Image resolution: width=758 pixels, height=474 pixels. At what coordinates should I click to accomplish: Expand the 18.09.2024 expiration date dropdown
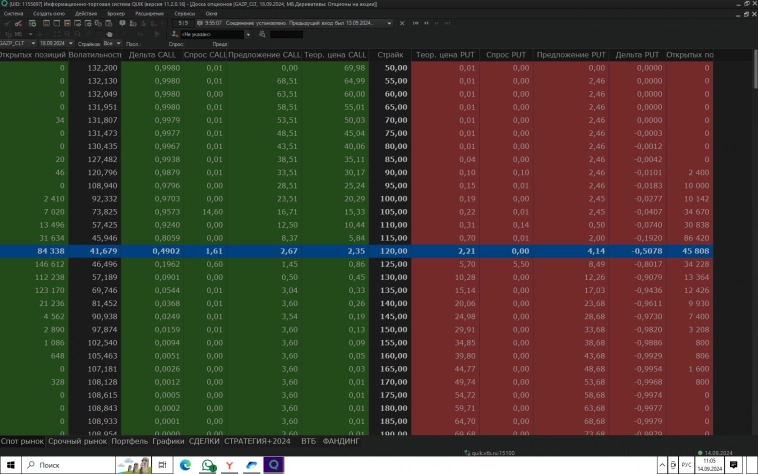(72, 44)
